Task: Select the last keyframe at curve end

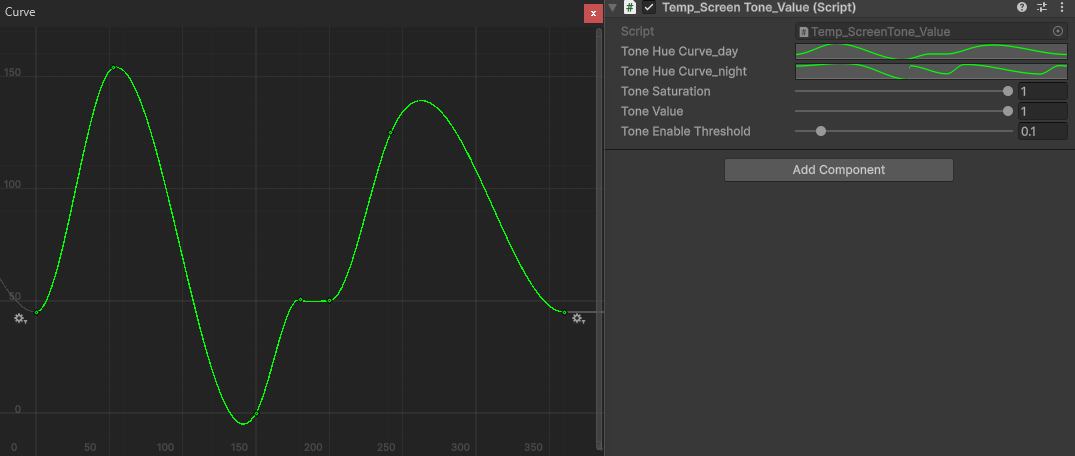Action: [564, 312]
